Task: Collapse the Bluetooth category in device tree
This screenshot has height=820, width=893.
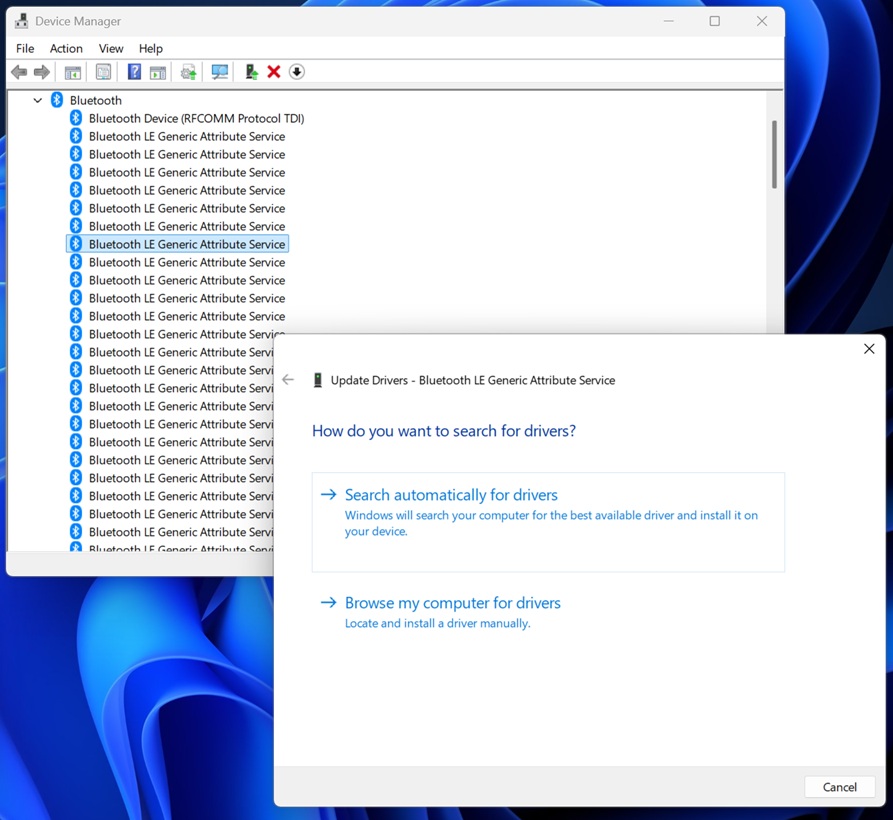Action: pyautogui.click(x=37, y=100)
